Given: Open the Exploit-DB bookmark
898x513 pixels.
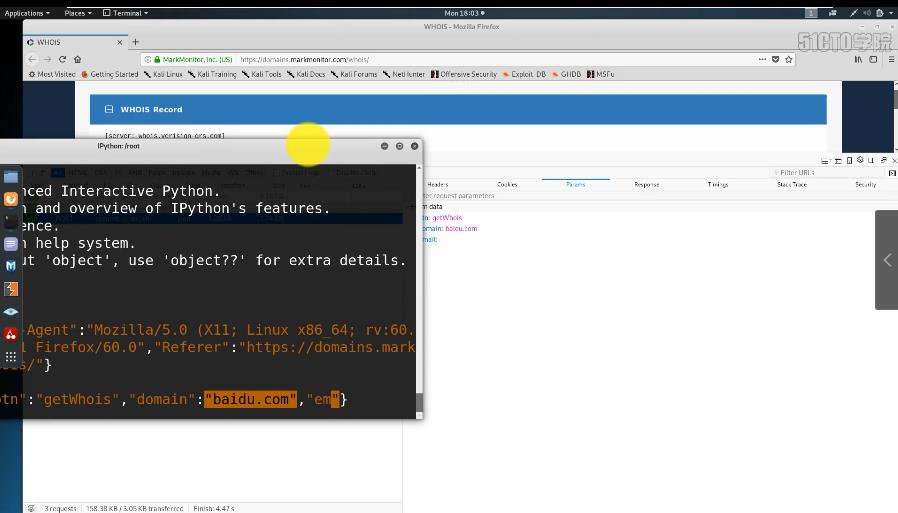Looking at the screenshot, I should coord(527,74).
